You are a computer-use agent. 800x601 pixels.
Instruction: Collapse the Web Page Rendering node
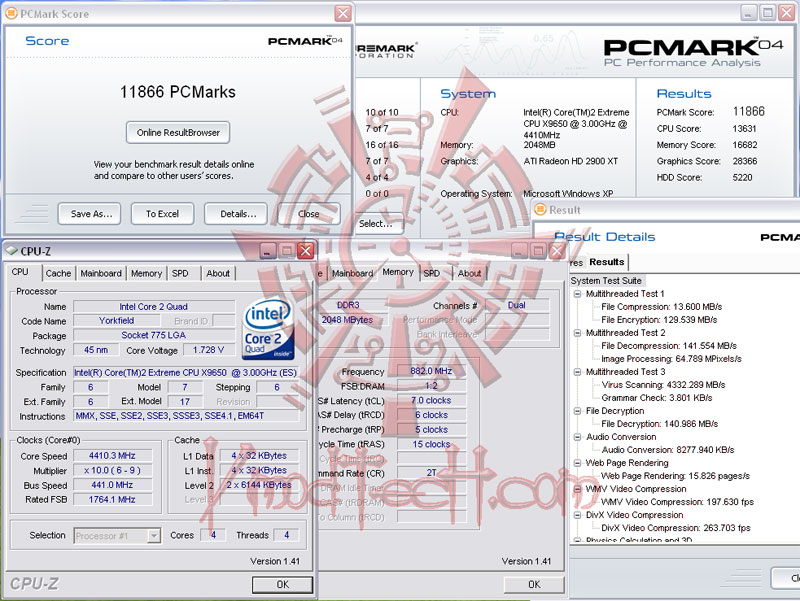pyautogui.click(x=578, y=463)
